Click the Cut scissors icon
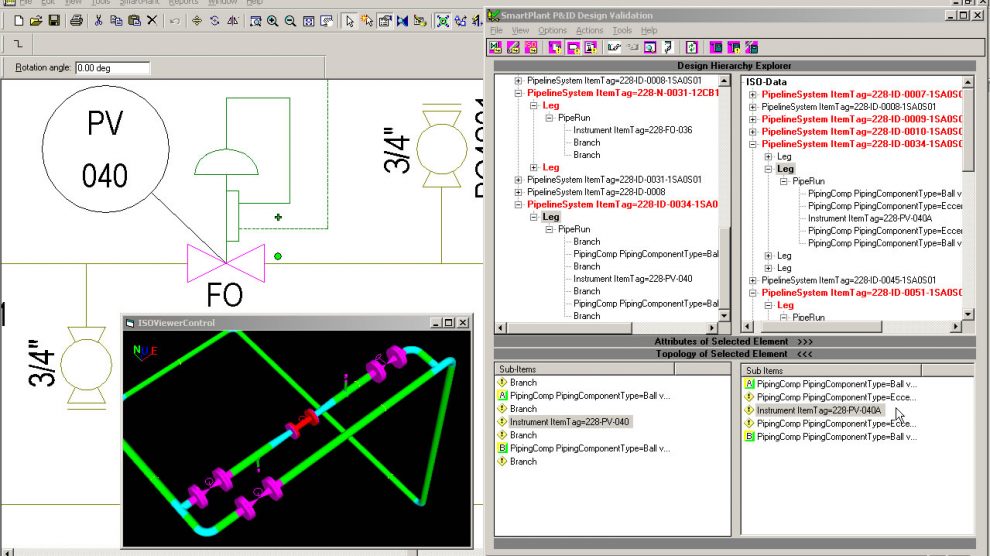Viewport: 990px width, 556px height. (98, 21)
